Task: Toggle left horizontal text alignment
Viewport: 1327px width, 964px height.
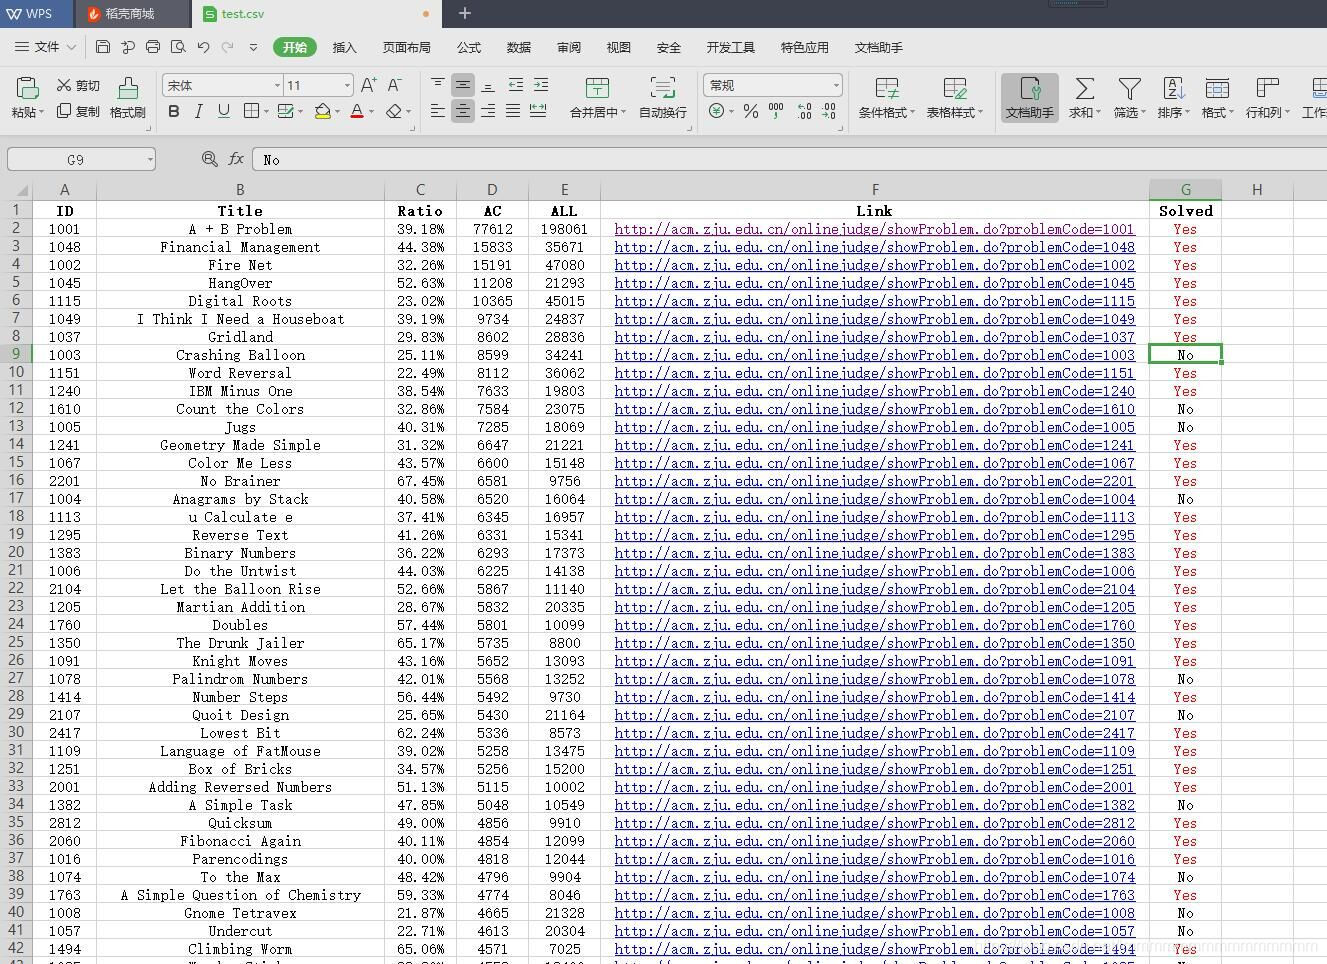Action: click(438, 111)
